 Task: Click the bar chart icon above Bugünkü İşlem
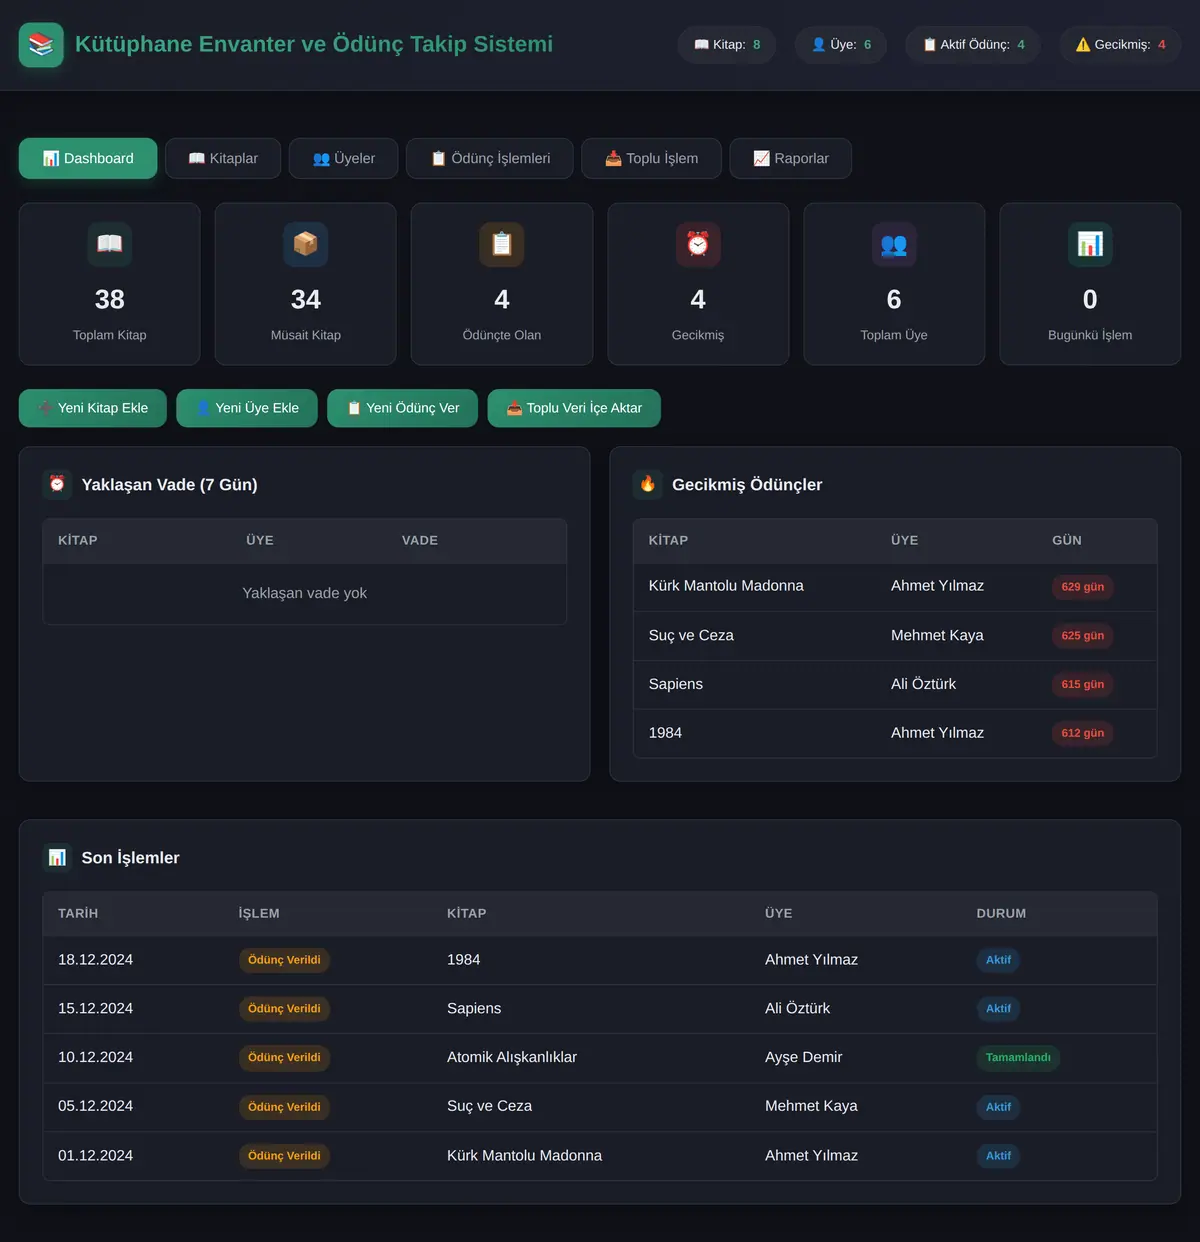1090,244
